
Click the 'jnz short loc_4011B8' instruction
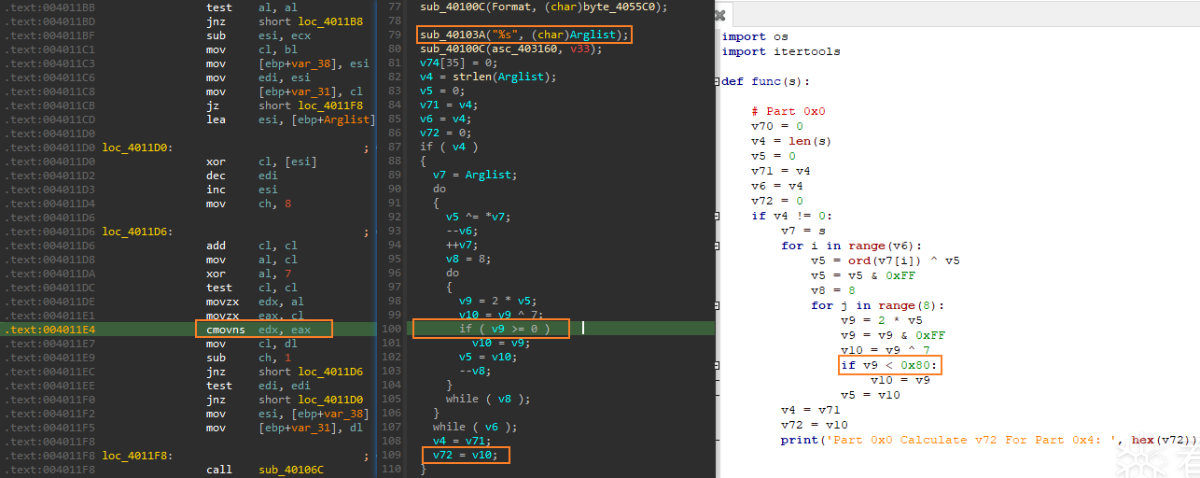click(x=271, y=20)
